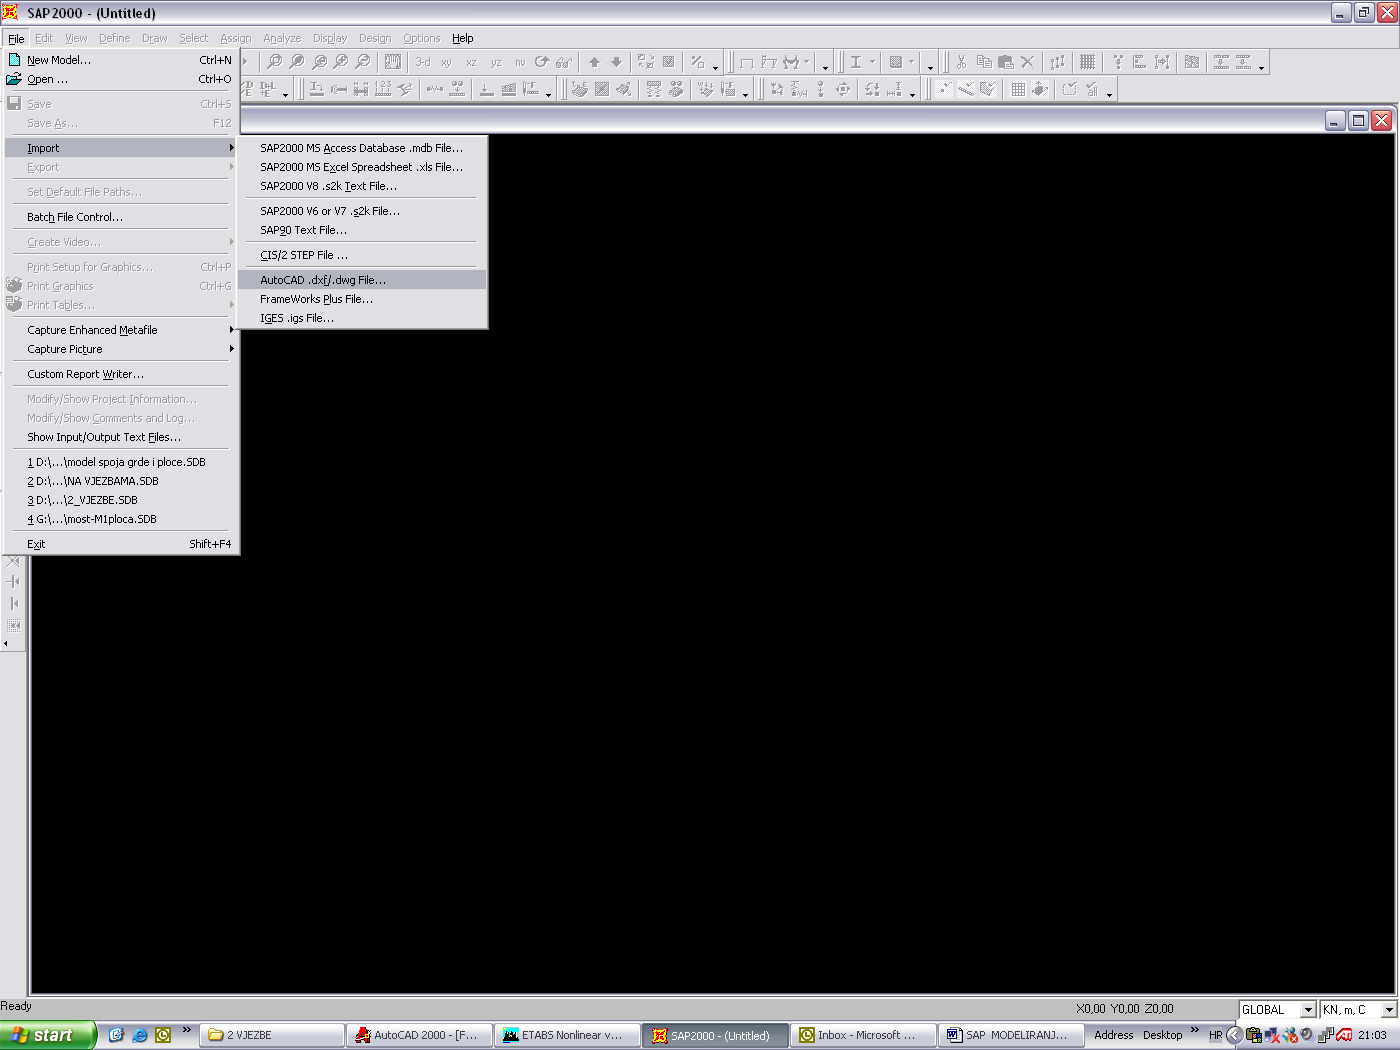Switch to the xy plane view
This screenshot has width=1400, height=1050.
pyautogui.click(x=446, y=62)
